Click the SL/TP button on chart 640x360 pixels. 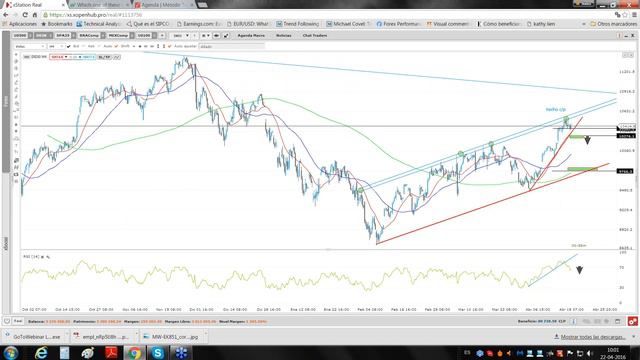[x=104, y=57]
